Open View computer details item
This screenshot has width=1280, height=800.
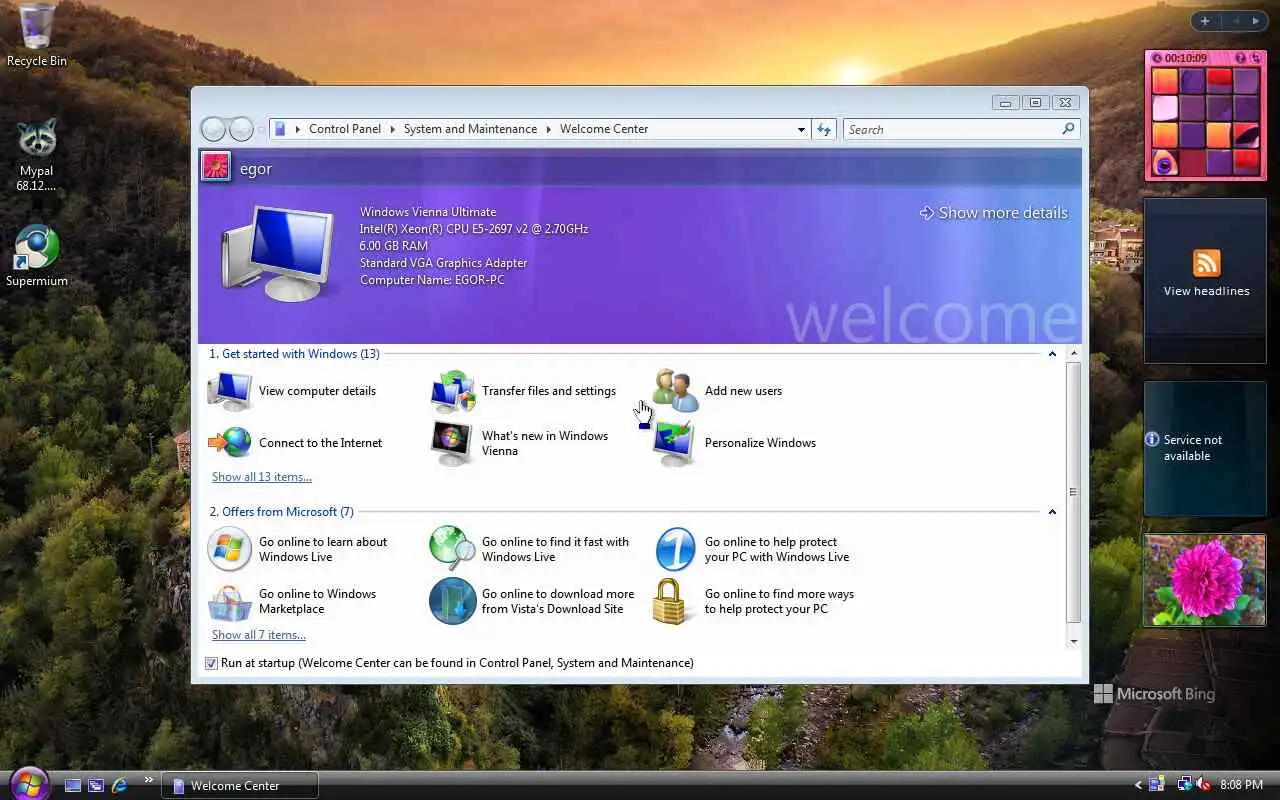pyautogui.click(x=292, y=391)
